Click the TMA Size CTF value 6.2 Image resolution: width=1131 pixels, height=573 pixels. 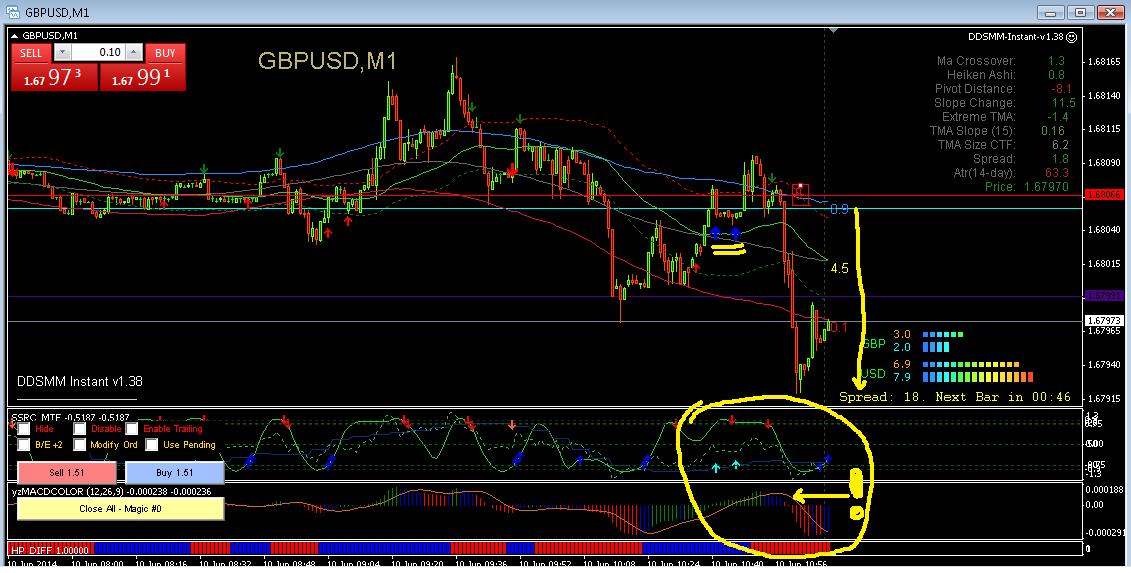[1060, 145]
